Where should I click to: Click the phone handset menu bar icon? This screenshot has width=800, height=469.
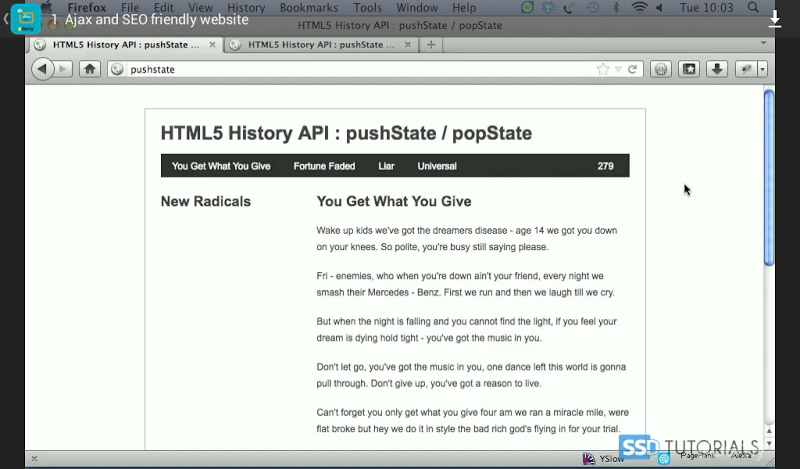pos(570,8)
